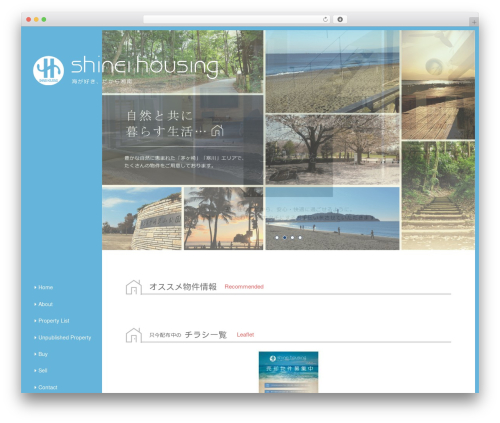
Task: Click the cherry blossom tree photo
Action: (x=332, y=150)
